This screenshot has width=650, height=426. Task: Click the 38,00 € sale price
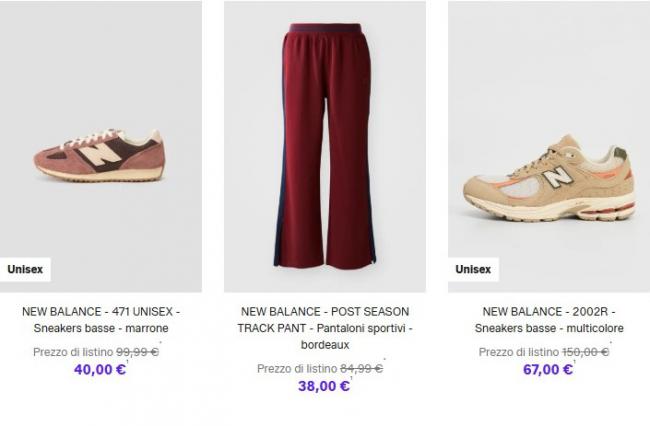coord(324,386)
